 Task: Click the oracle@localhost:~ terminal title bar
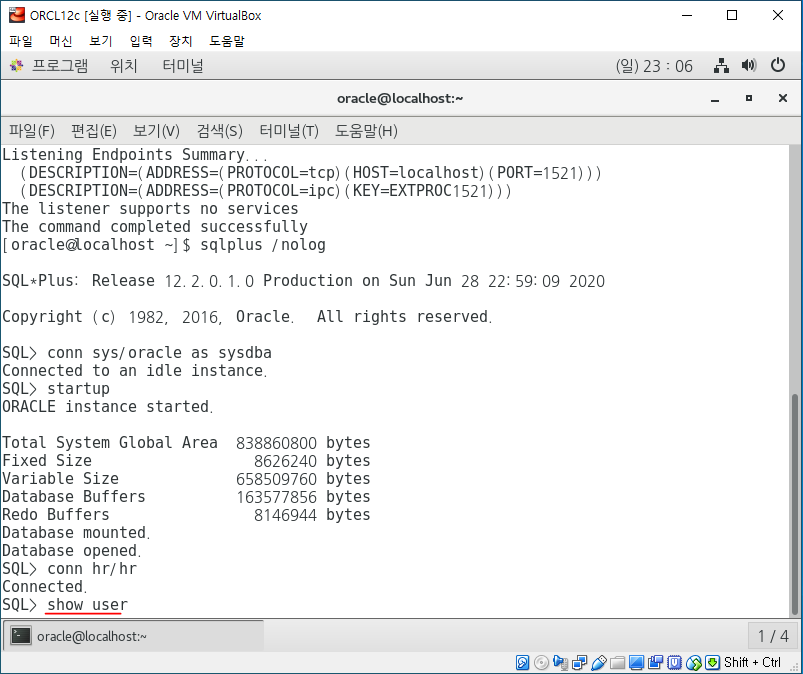pyautogui.click(x=400, y=98)
